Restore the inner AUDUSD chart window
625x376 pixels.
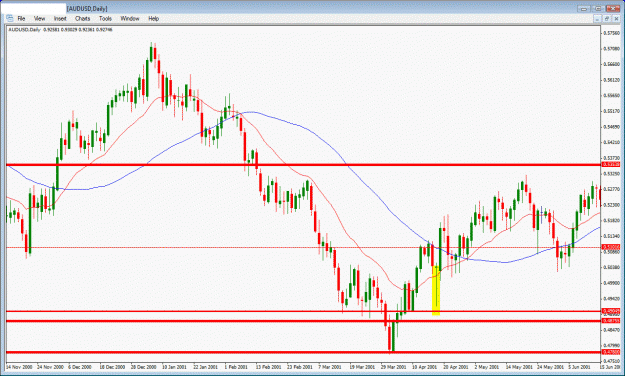coord(607,19)
